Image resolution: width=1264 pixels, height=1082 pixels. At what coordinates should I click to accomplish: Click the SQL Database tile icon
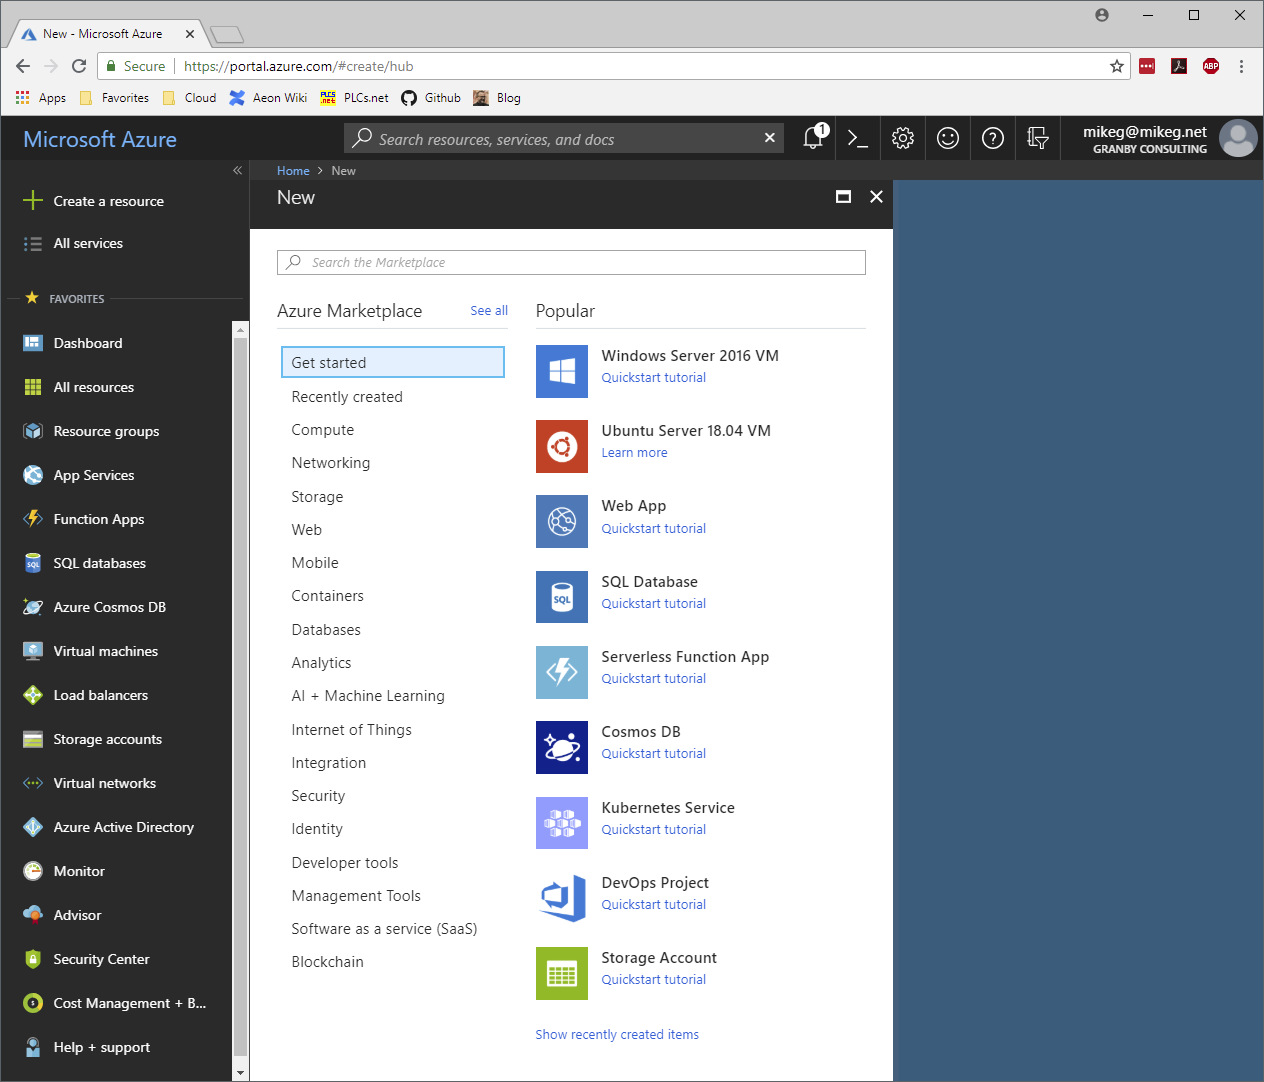coord(562,597)
